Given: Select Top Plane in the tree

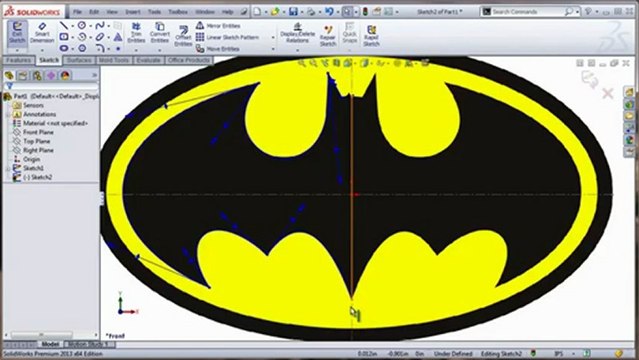Looking at the screenshot, I should (32, 141).
